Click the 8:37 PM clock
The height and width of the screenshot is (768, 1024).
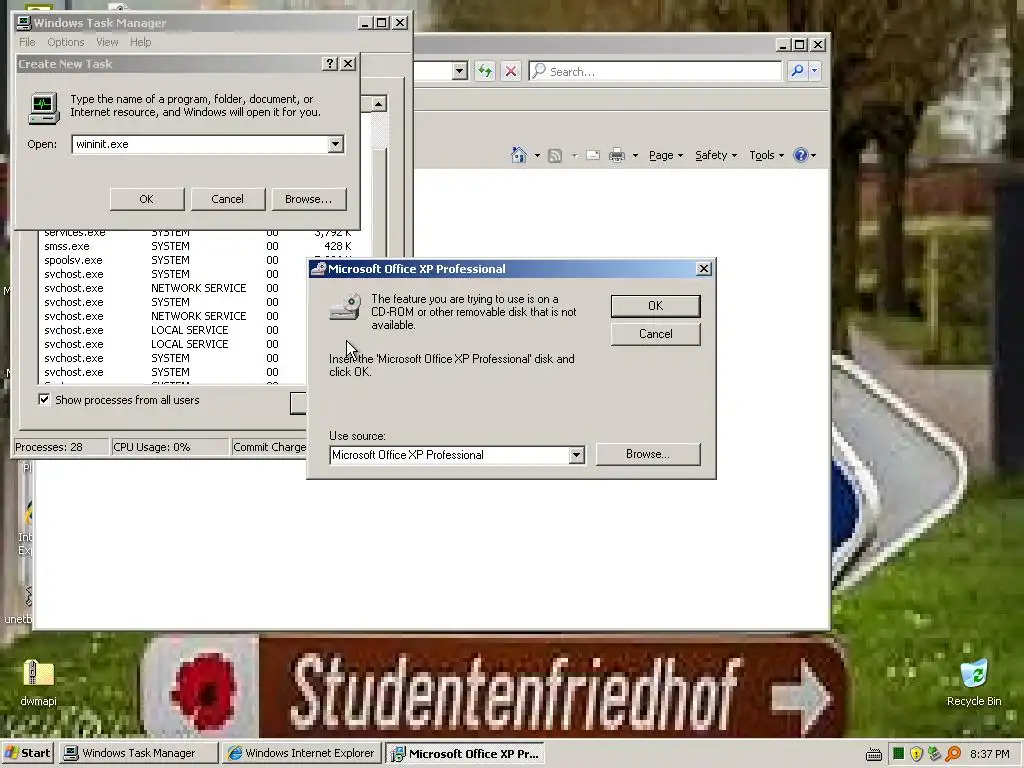tap(989, 754)
